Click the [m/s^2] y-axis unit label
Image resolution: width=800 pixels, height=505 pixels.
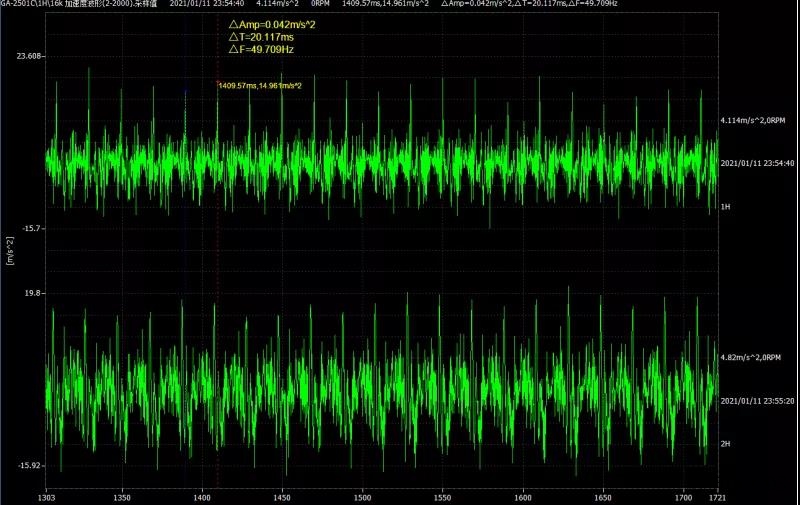[9, 250]
